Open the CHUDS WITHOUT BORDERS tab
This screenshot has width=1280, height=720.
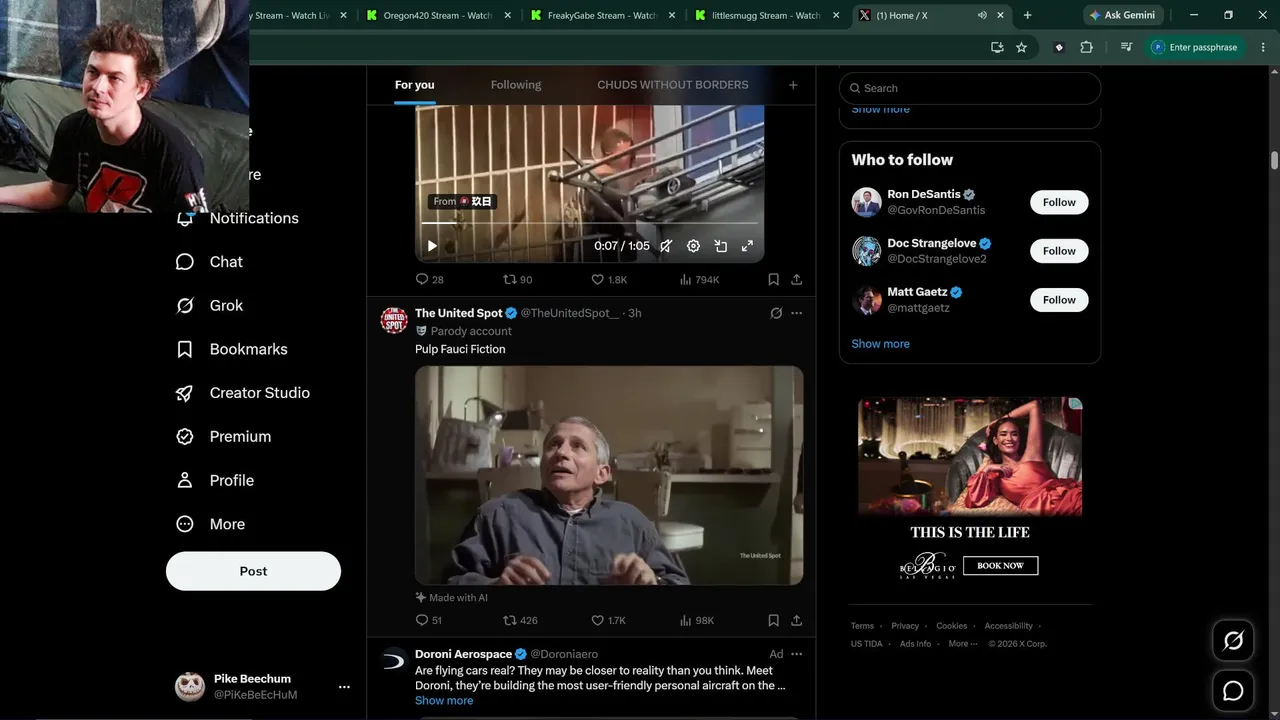pyautogui.click(x=673, y=85)
